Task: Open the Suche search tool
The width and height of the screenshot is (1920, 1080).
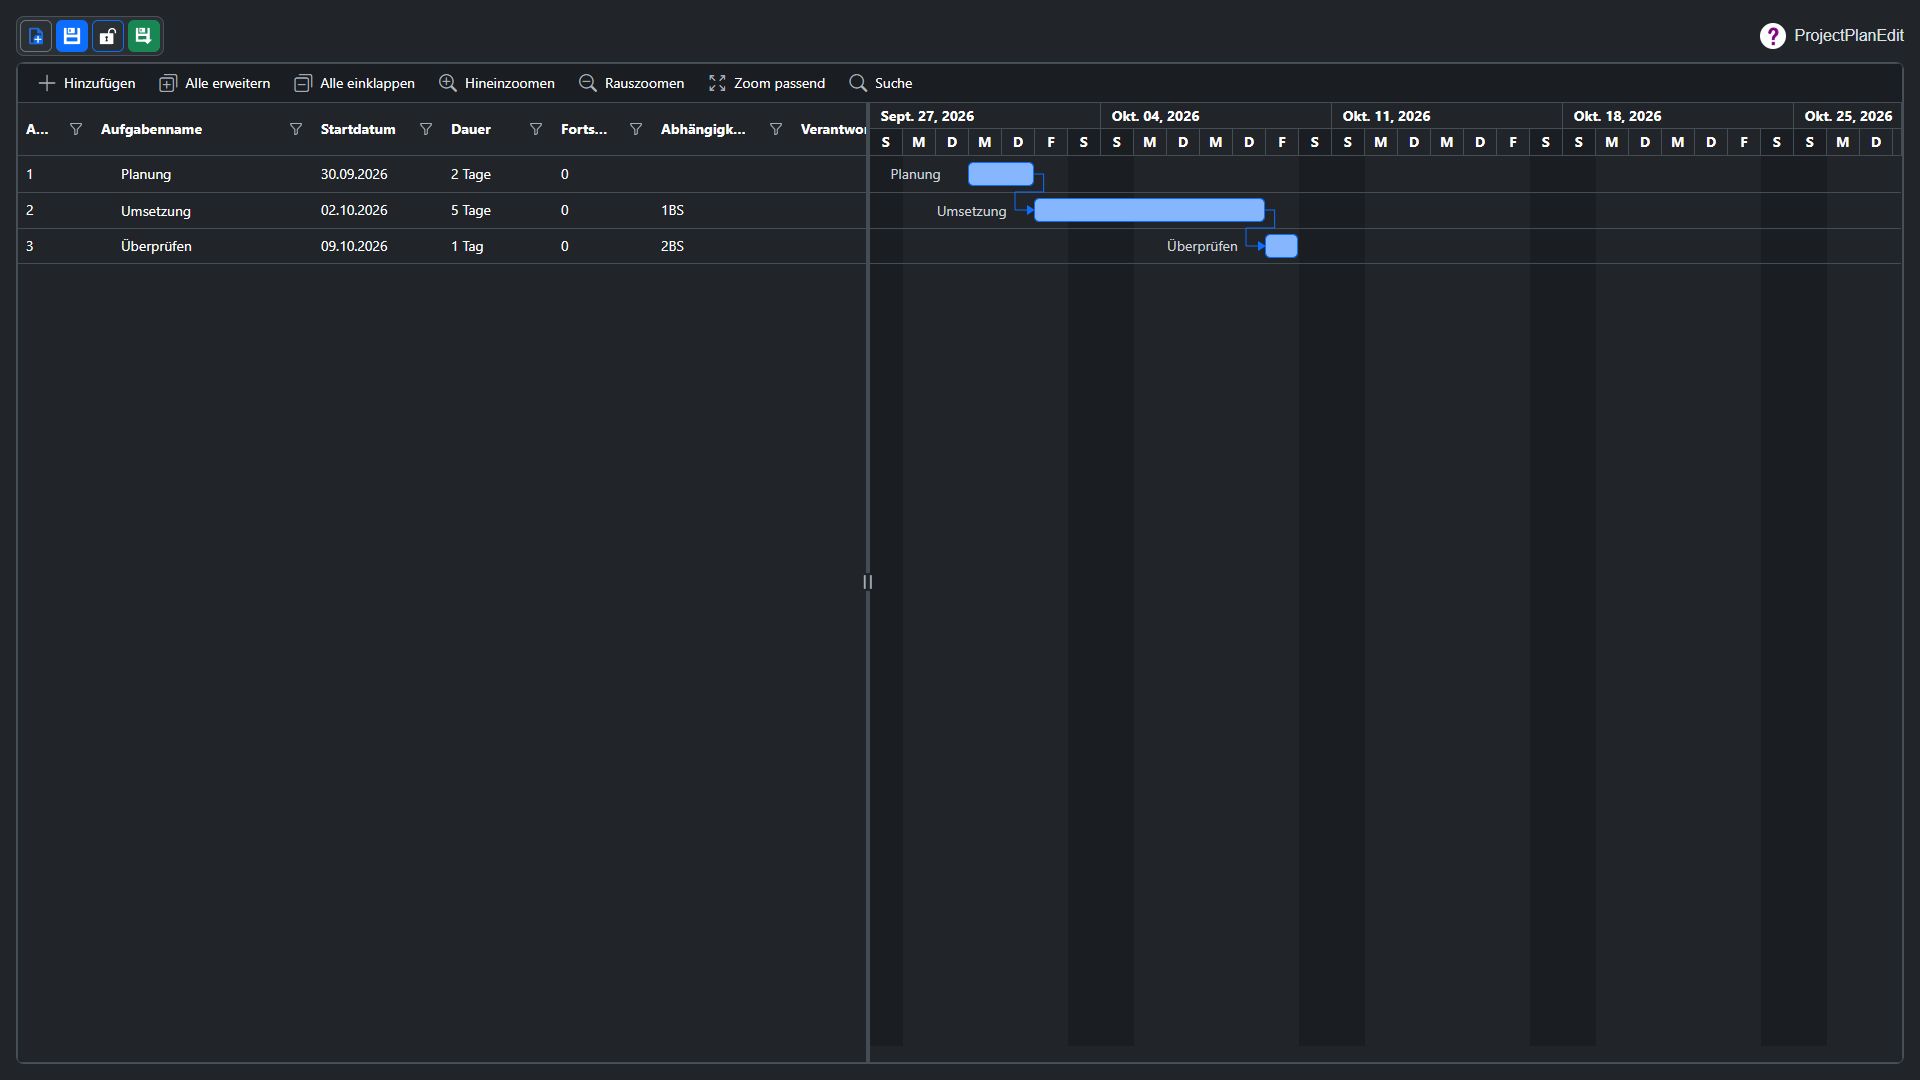Action: pyautogui.click(x=881, y=83)
